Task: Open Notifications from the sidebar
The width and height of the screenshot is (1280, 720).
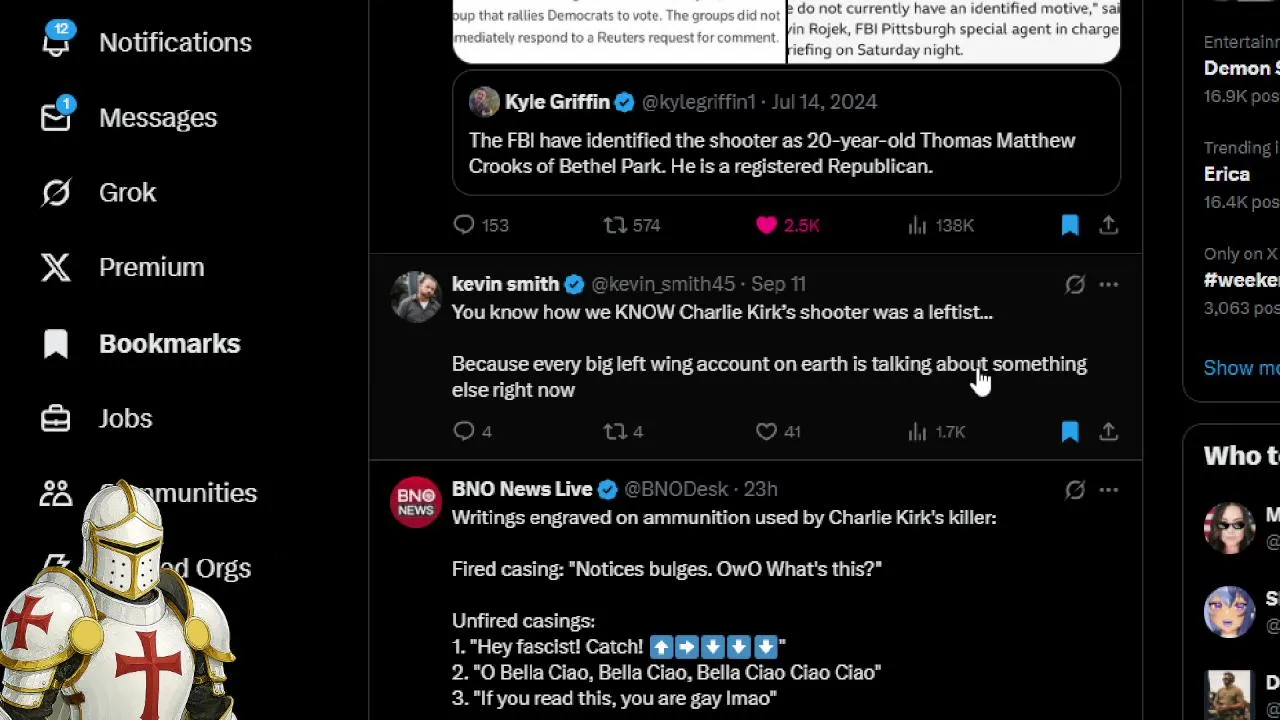Action: pyautogui.click(x=146, y=42)
